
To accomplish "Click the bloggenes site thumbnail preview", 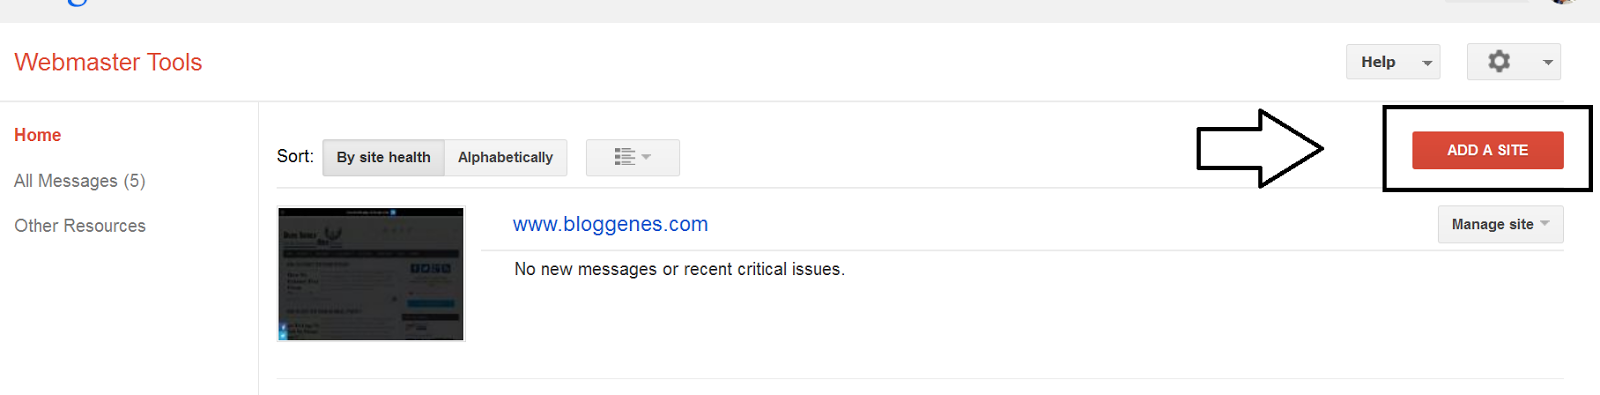I will [371, 274].
